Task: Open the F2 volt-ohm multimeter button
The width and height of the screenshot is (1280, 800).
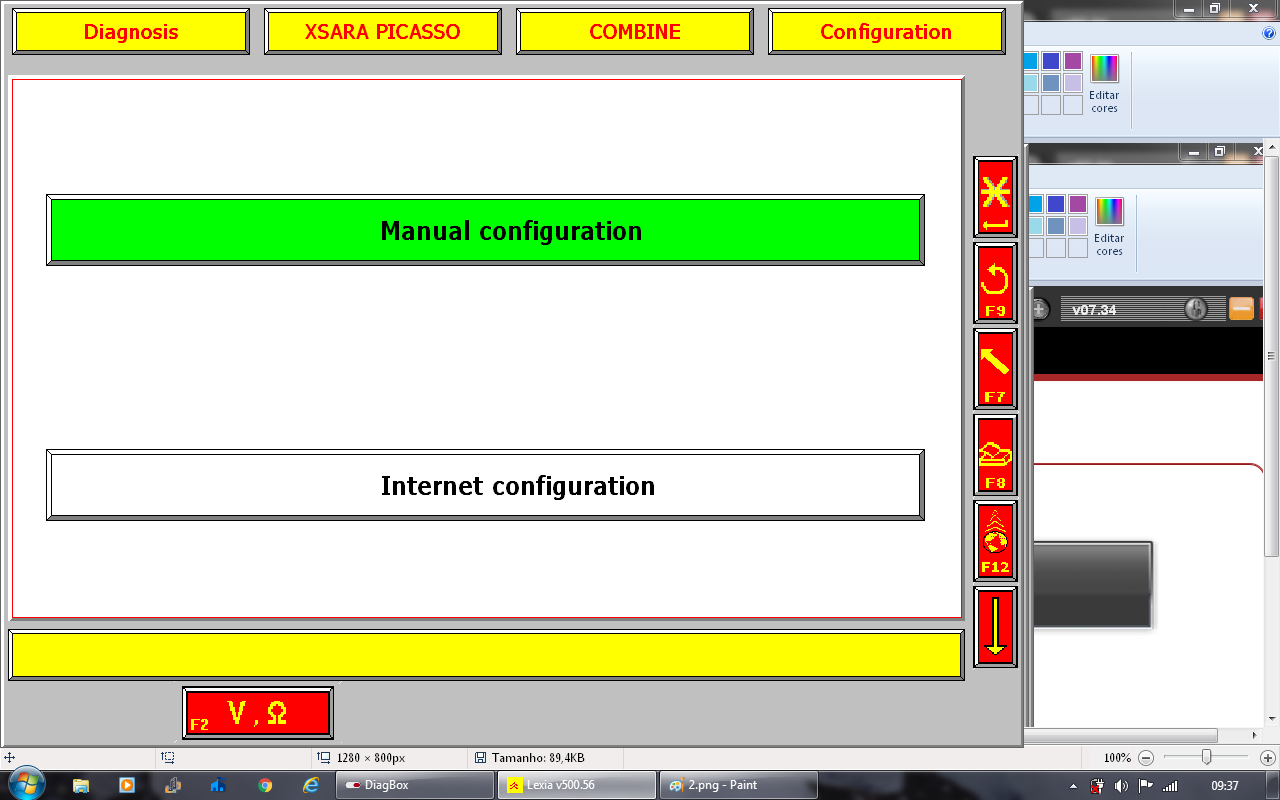Action: [258, 713]
